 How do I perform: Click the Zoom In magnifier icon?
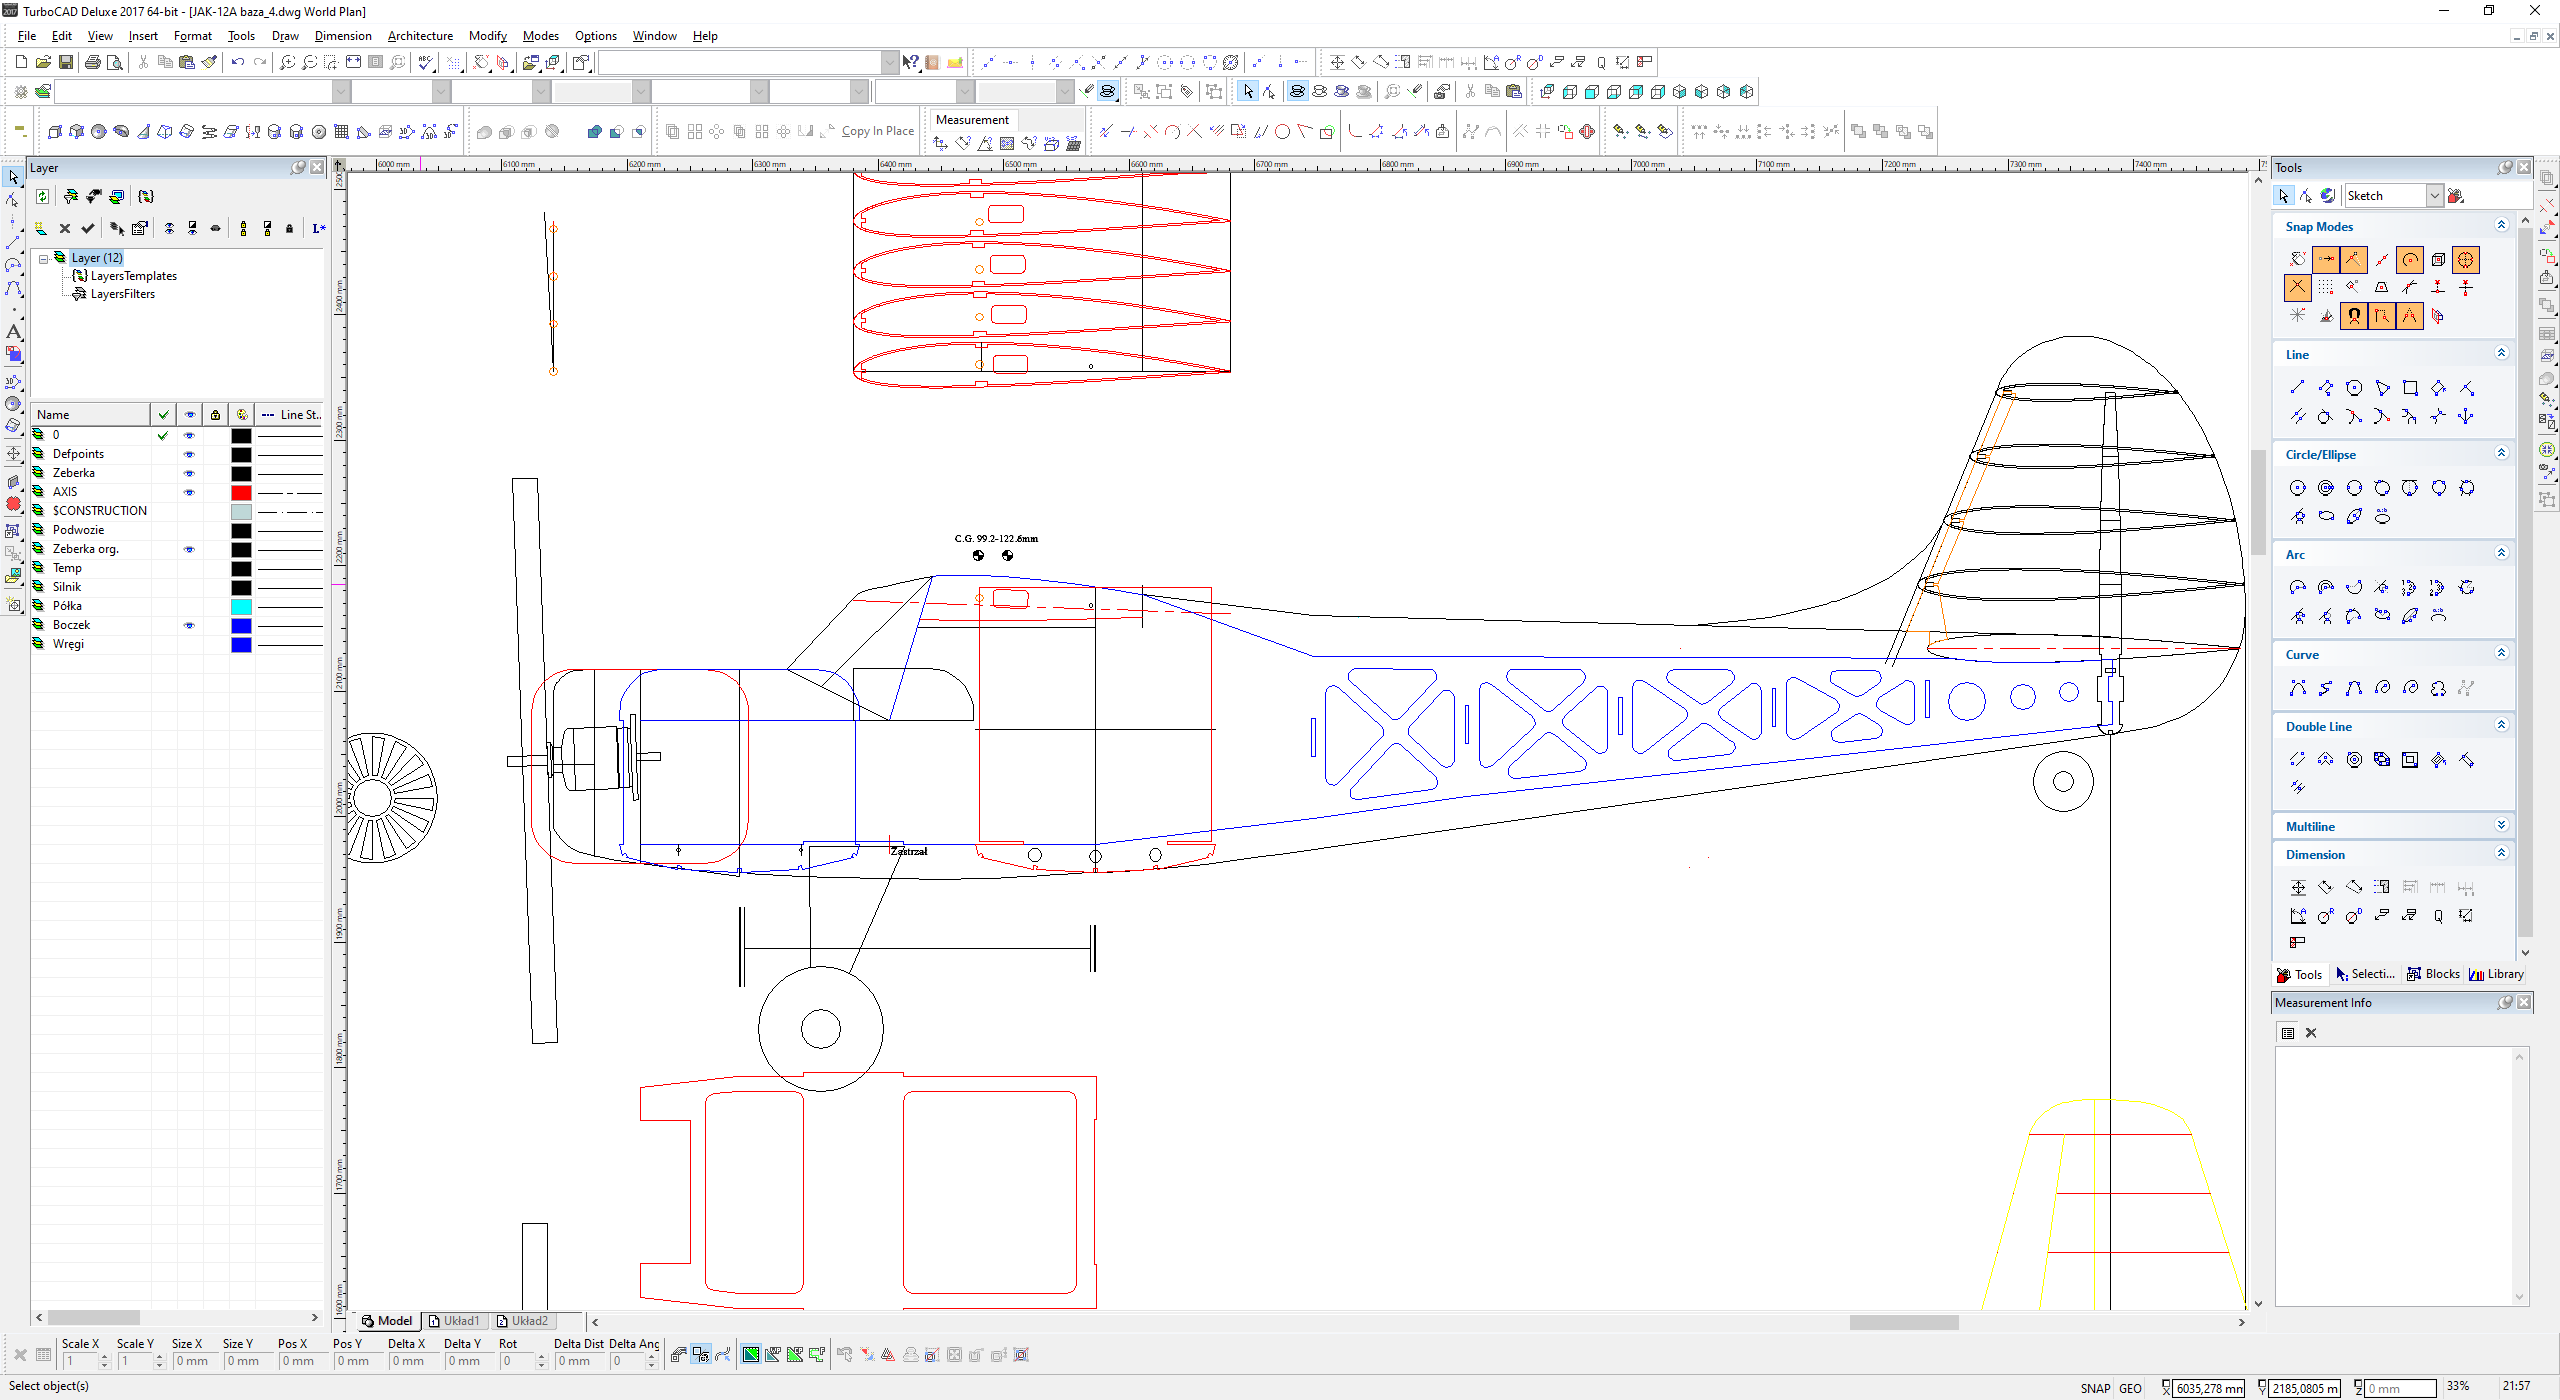pyautogui.click(x=287, y=62)
